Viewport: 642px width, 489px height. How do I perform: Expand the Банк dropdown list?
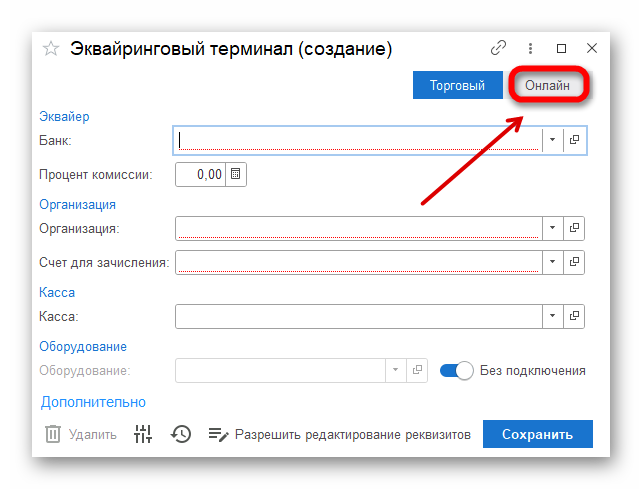coord(552,140)
